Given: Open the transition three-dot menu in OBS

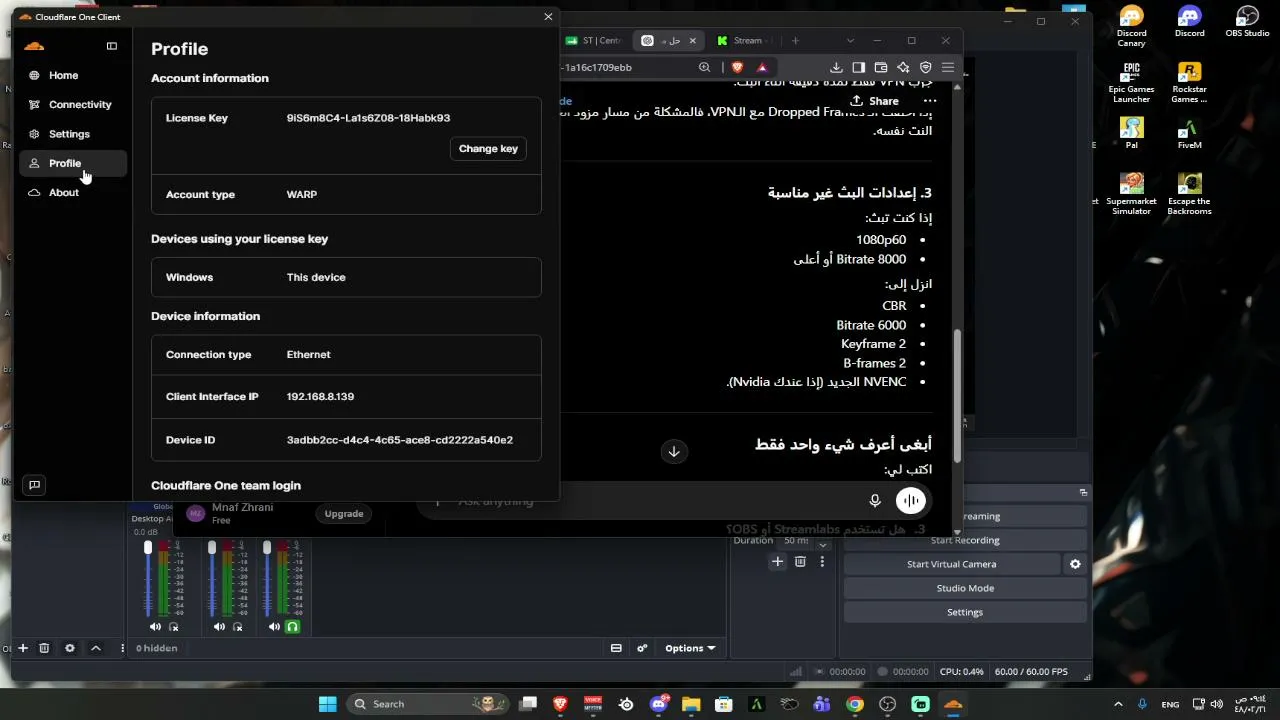Looking at the screenshot, I should click(822, 562).
